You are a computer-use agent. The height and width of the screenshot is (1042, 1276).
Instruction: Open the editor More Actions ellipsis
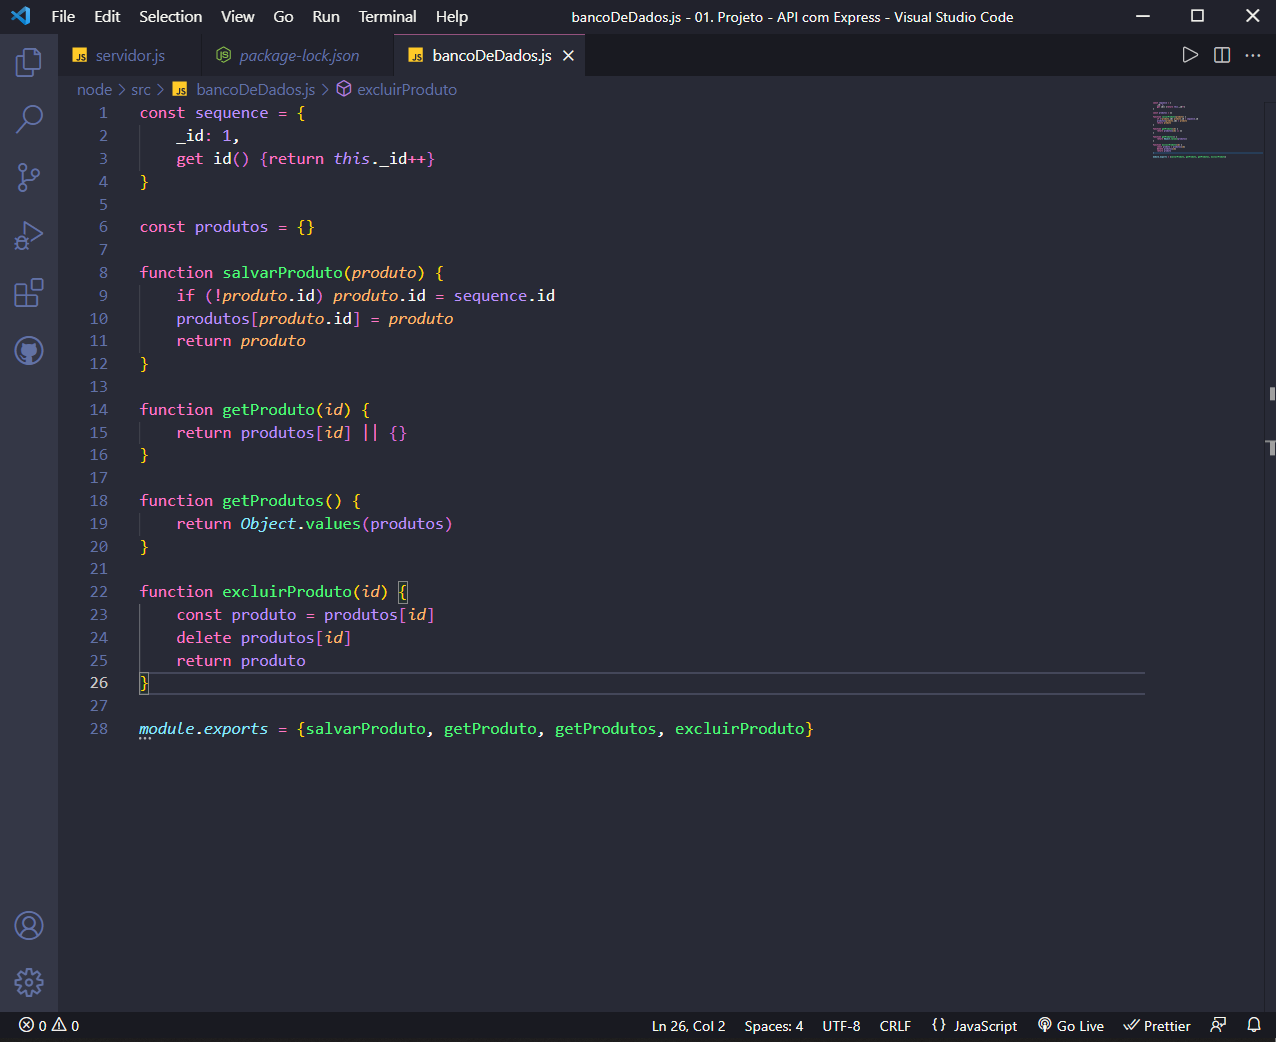1252,56
